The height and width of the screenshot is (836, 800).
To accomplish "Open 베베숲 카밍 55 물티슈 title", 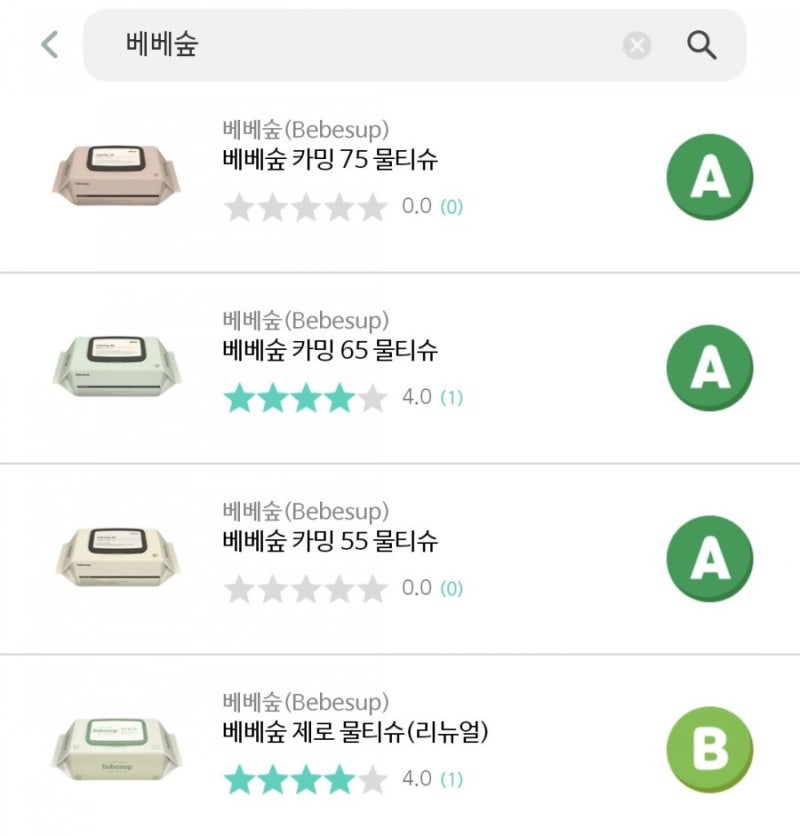I will [x=330, y=541].
